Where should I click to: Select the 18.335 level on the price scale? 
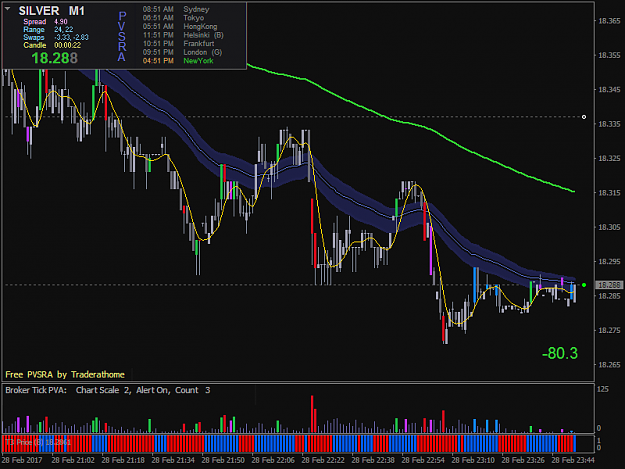click(x=609, y=124)
